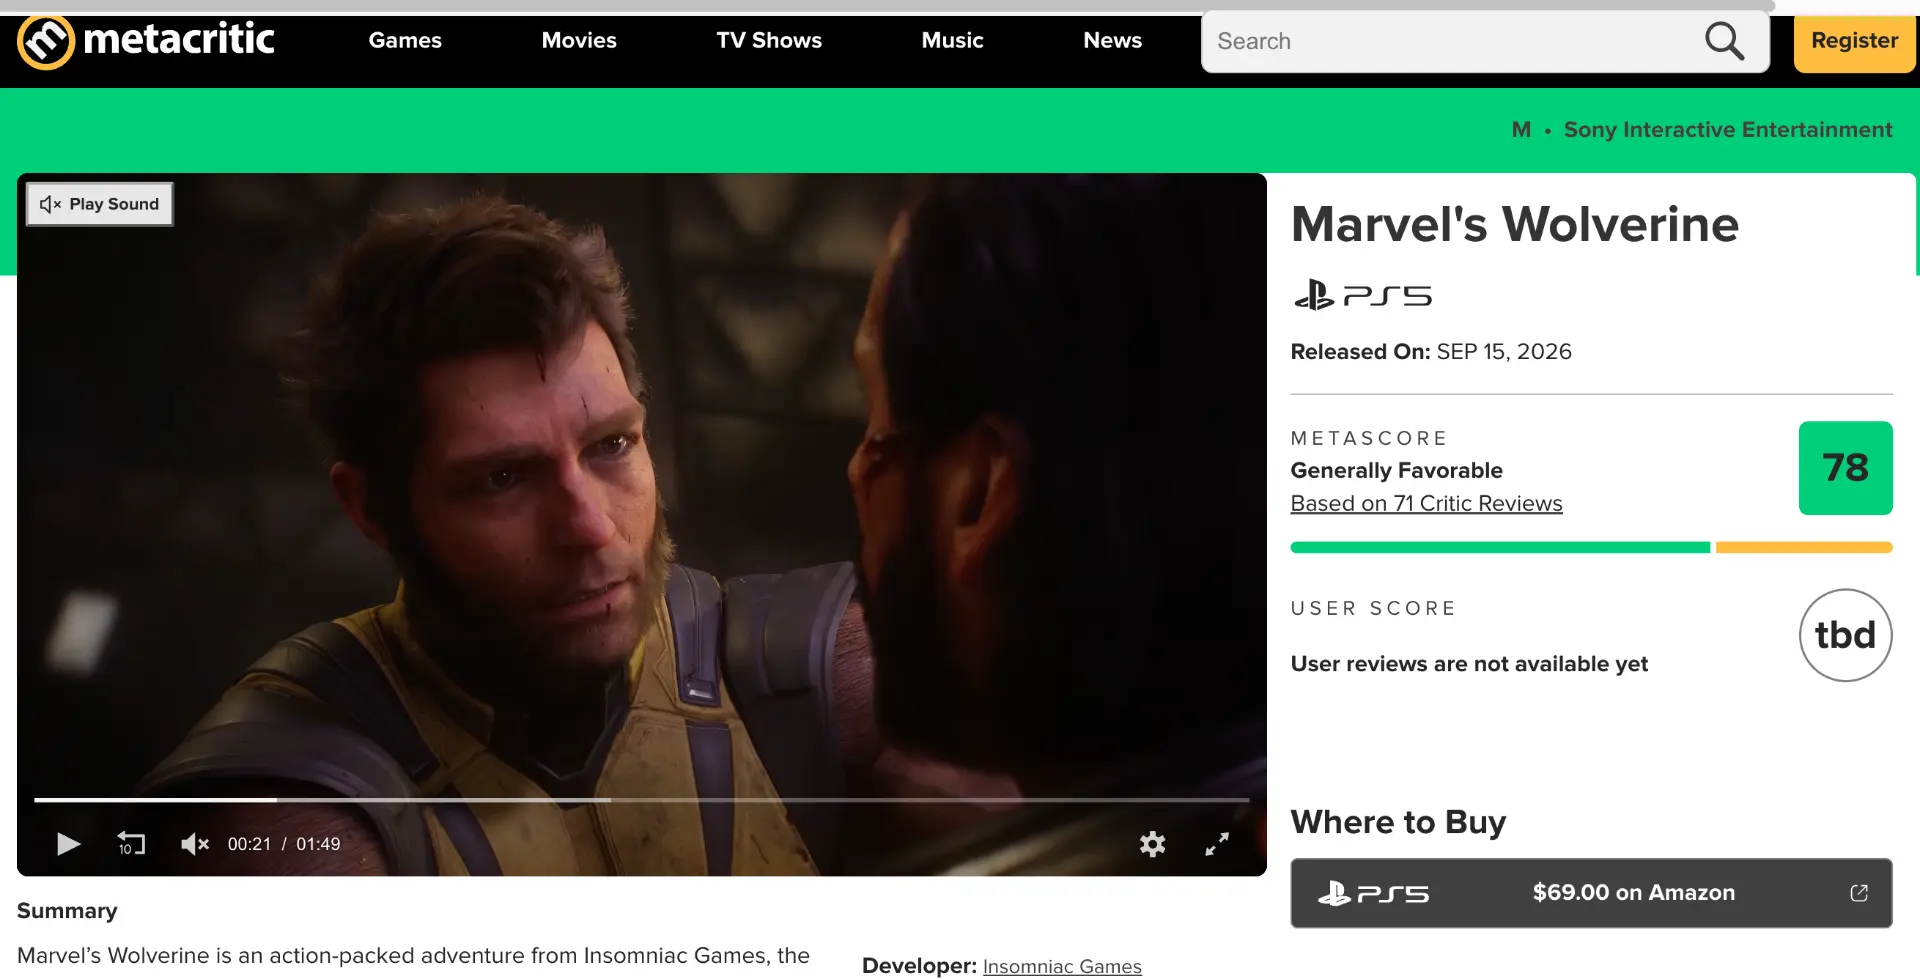Click the Marvel's Wolverine title

(1515, 224)
